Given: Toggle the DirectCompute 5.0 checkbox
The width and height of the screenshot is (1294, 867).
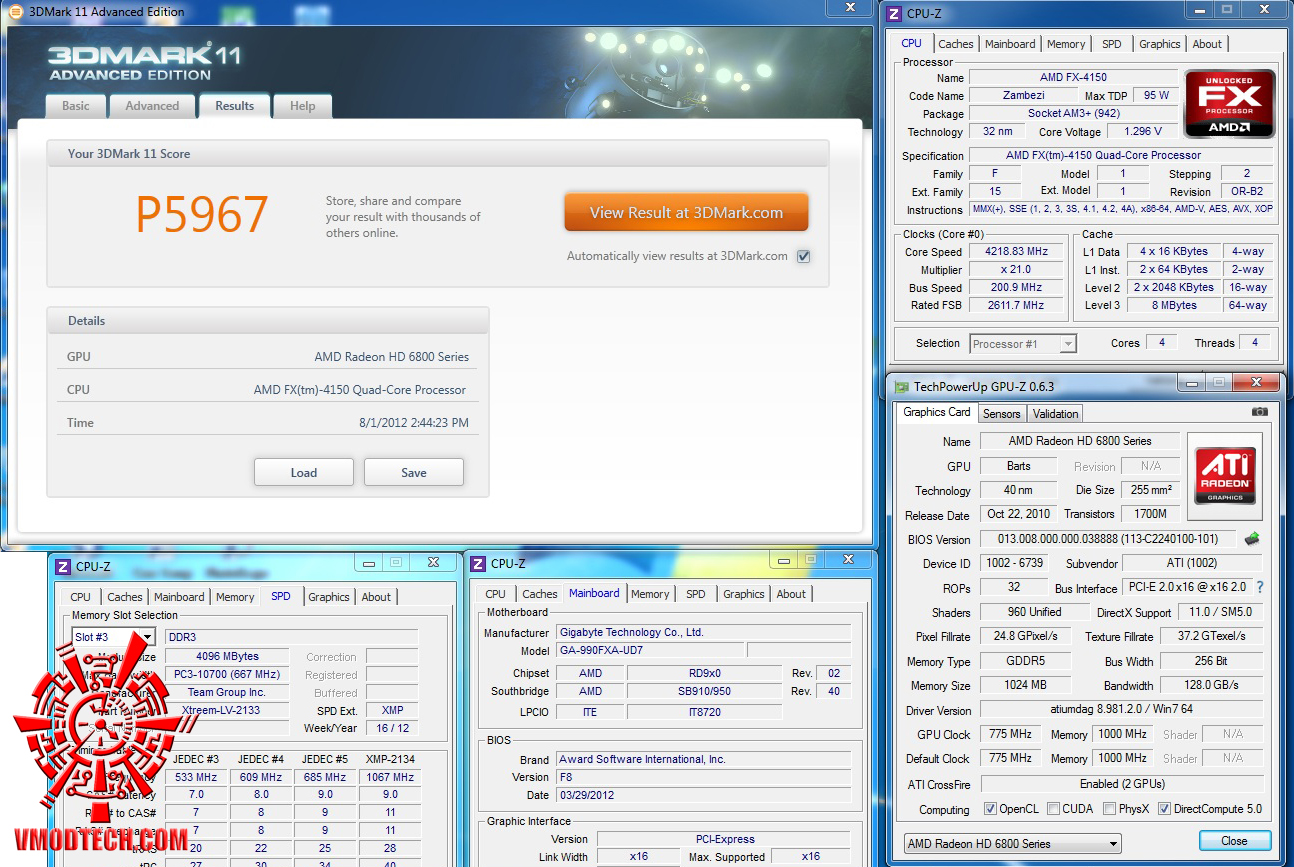Looking at the screenshot, I should click(1165, 809).
